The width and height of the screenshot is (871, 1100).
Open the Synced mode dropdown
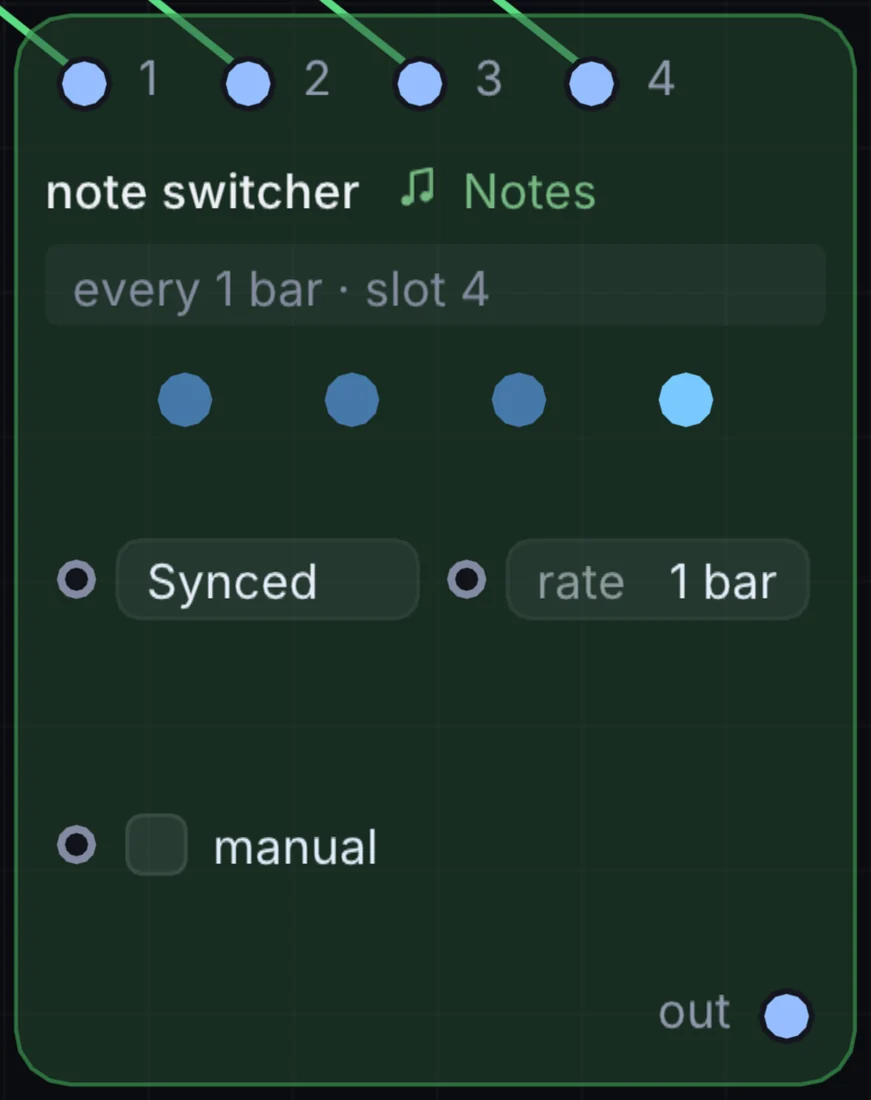(x=268, y=579)
